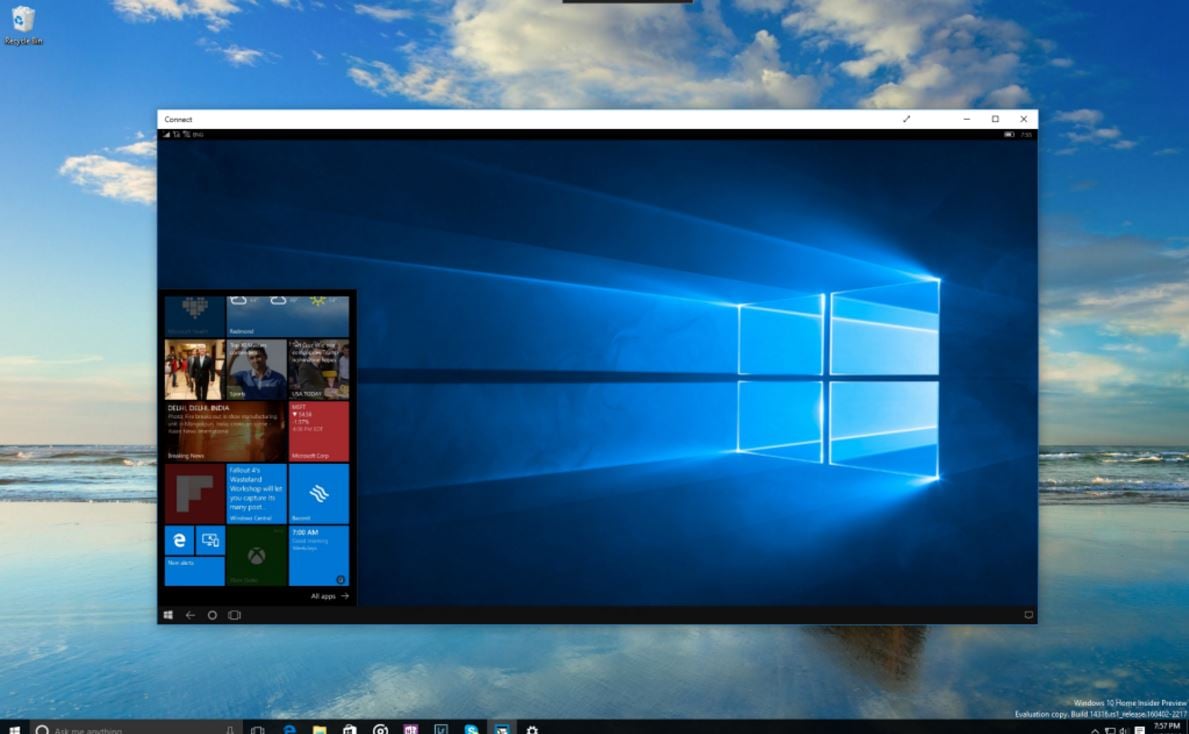This screenshot has width=1189, height=734.
Task: Click the pen annotation icon in the Connect title bar
Action: pyautogui.click(x=906, y=119)
